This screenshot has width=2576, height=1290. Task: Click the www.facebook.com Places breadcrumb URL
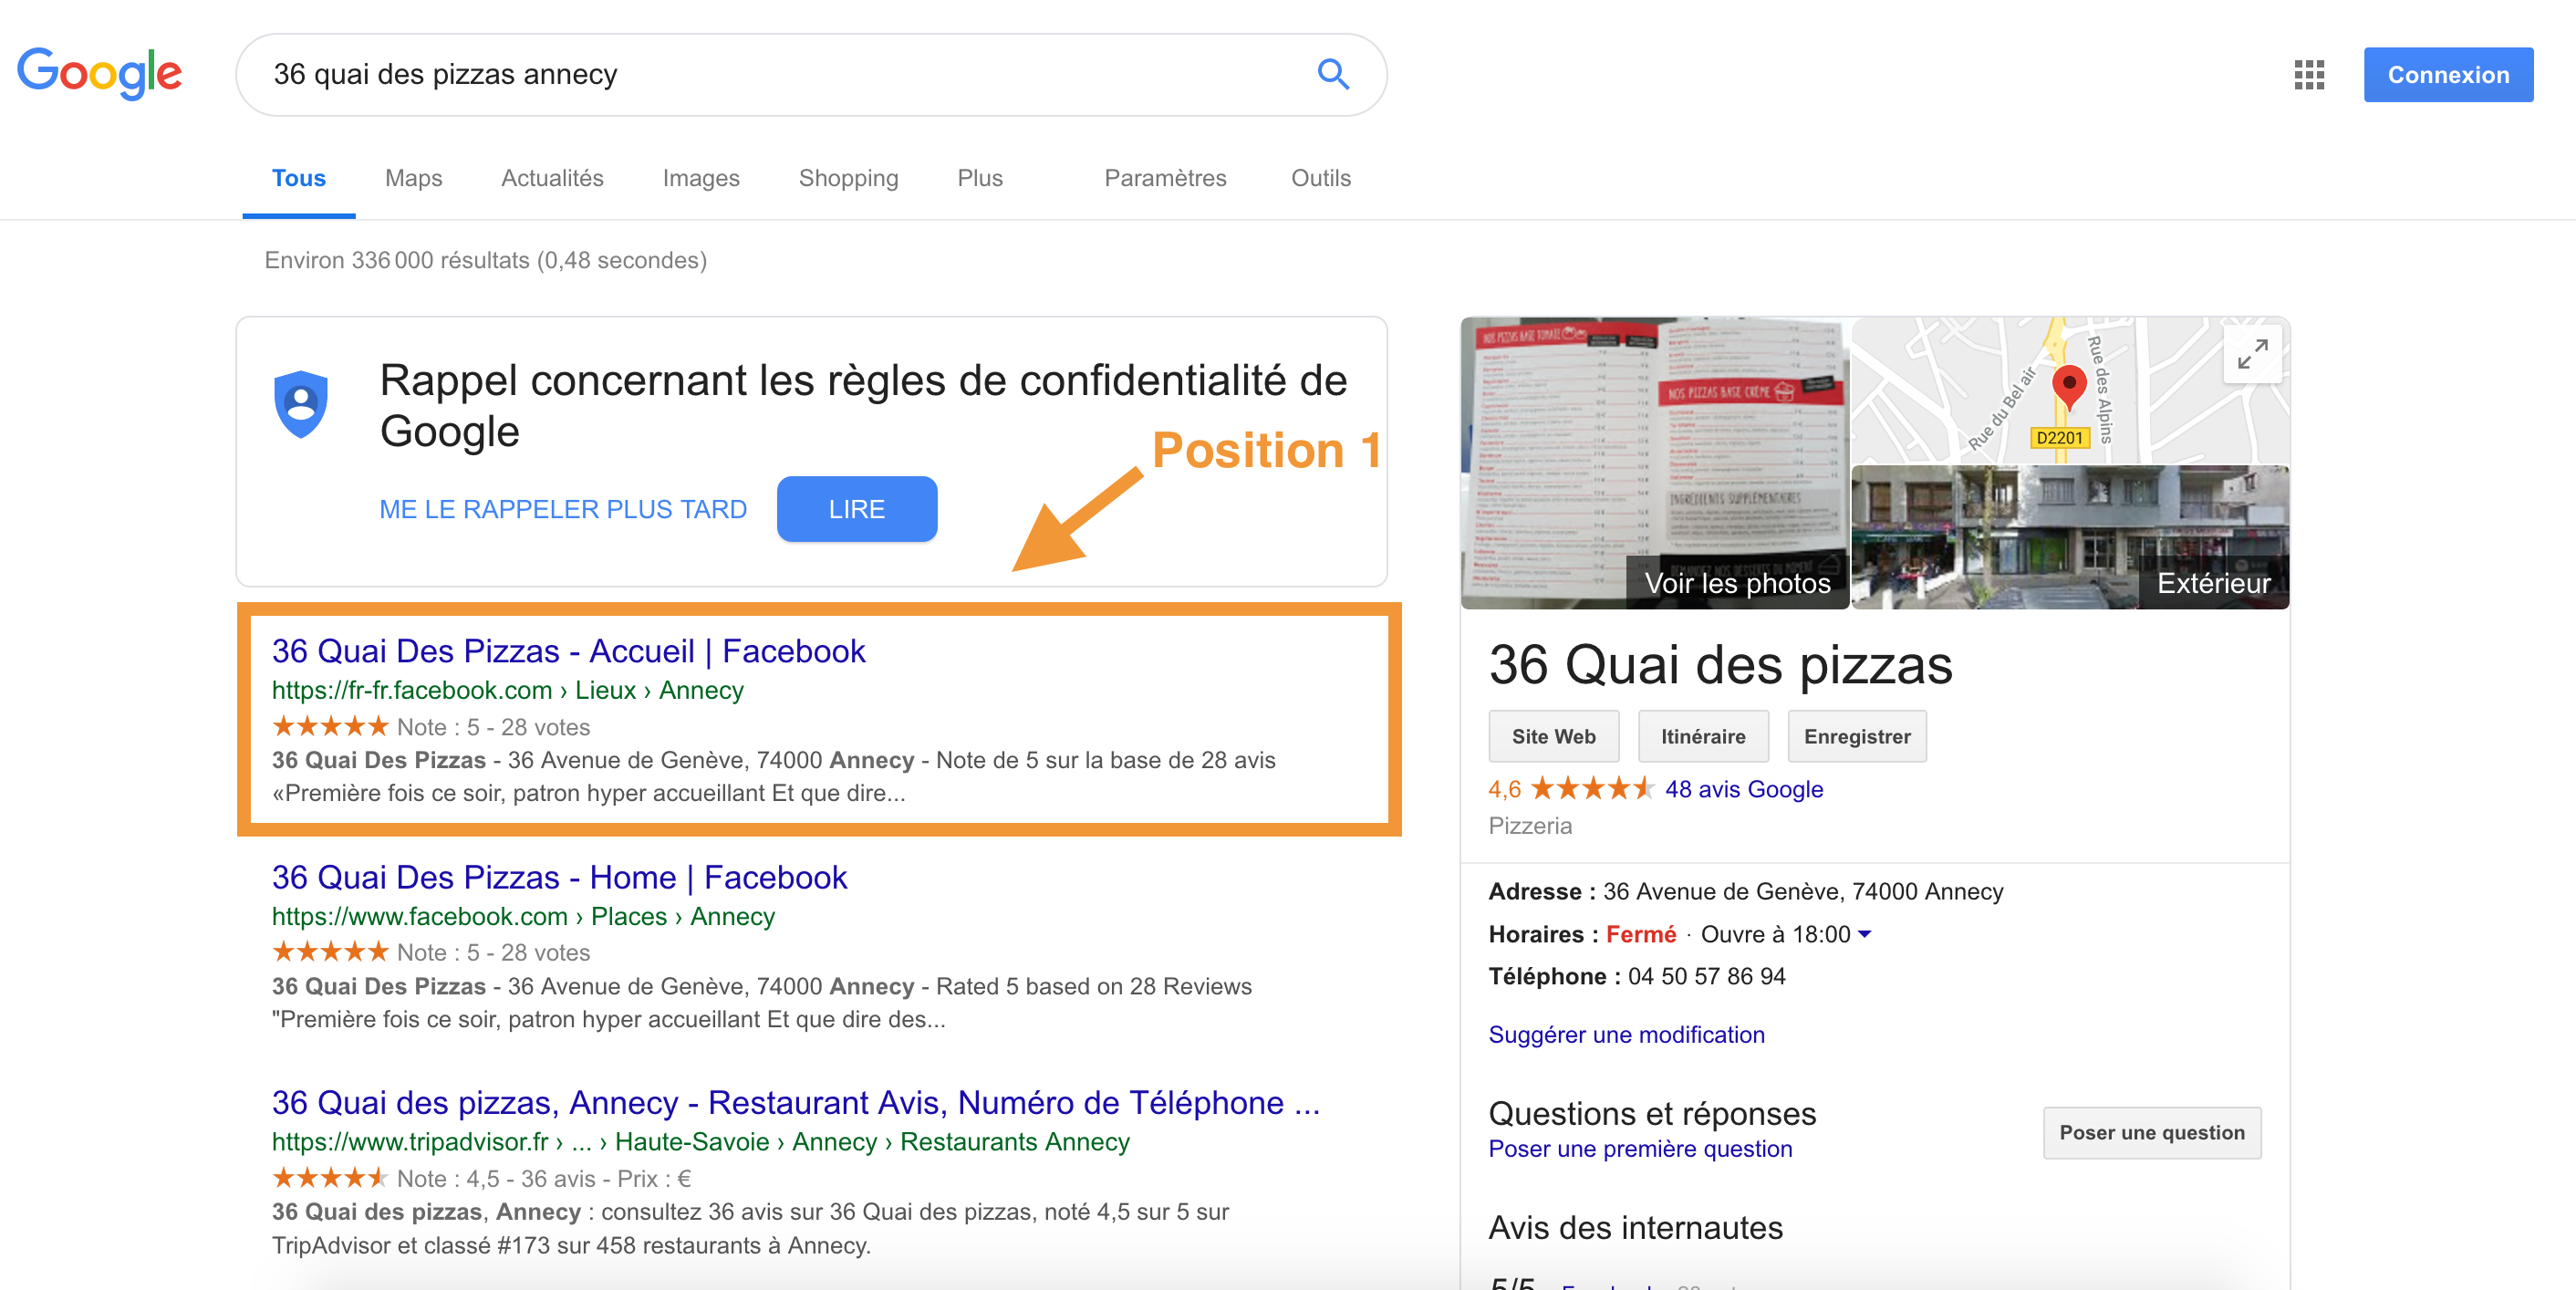(x=523, y=916)
